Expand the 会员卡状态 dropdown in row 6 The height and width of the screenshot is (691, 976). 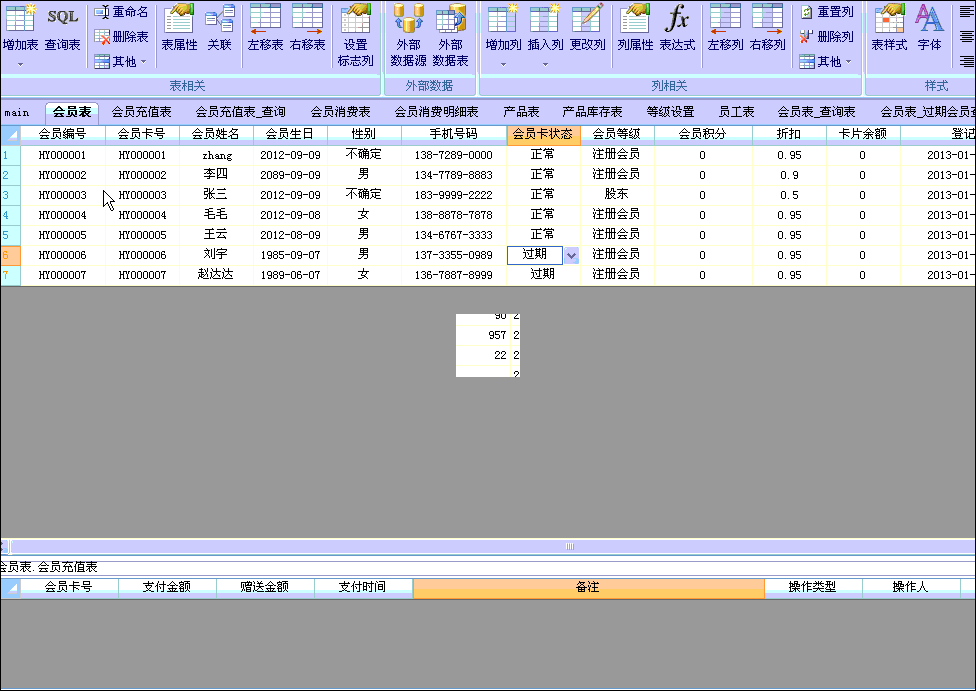[x=571, y=255]
